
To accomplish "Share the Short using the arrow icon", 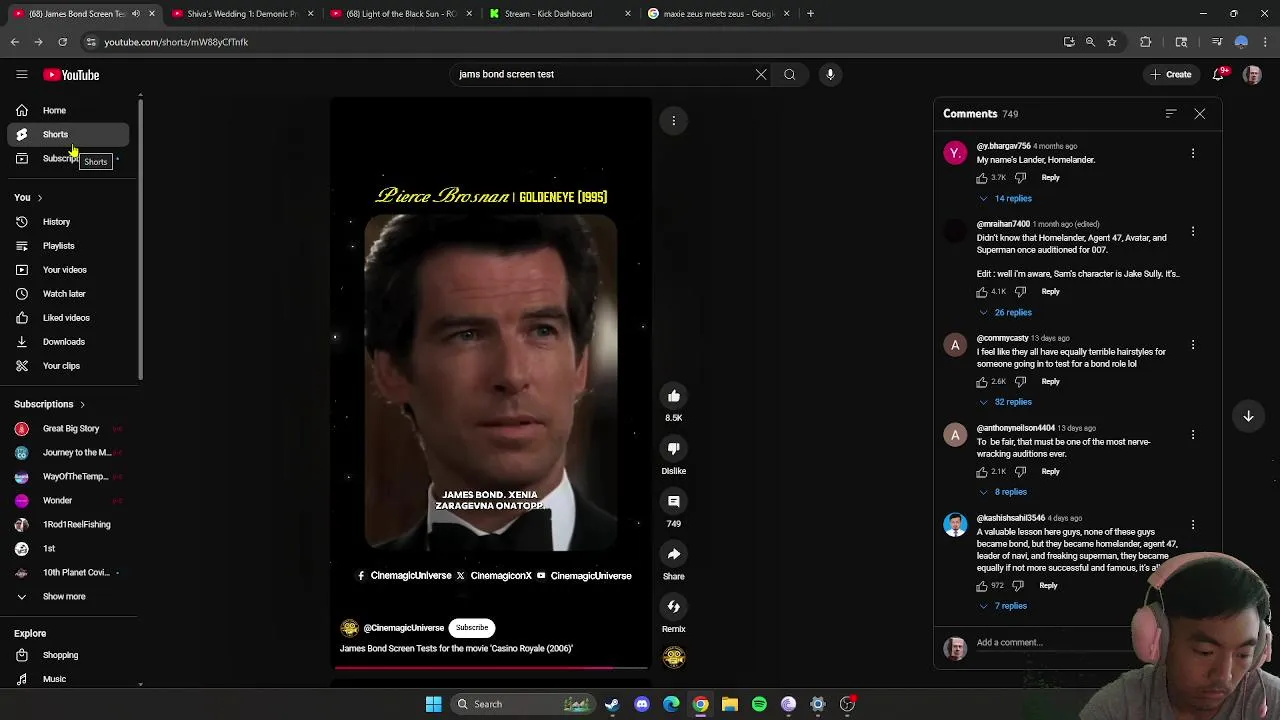I will point(674,554).
